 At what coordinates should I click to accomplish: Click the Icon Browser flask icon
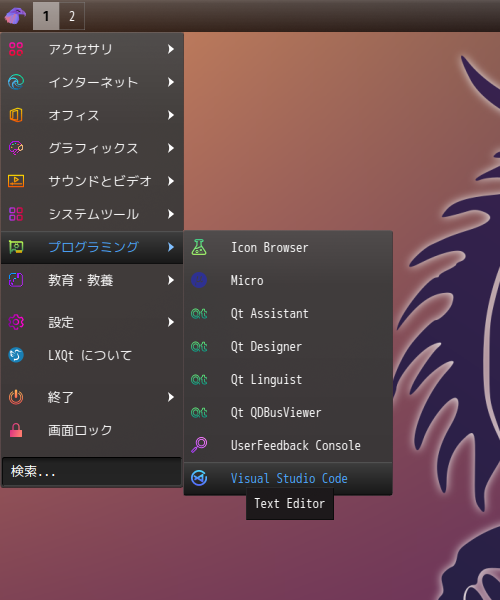coord(199,247)
